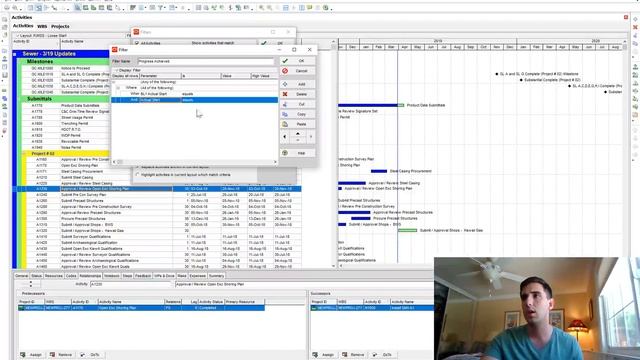This screenshot has height=360, width=640.
Task: Open the Steps details tab
Action: tap(127, 276)
